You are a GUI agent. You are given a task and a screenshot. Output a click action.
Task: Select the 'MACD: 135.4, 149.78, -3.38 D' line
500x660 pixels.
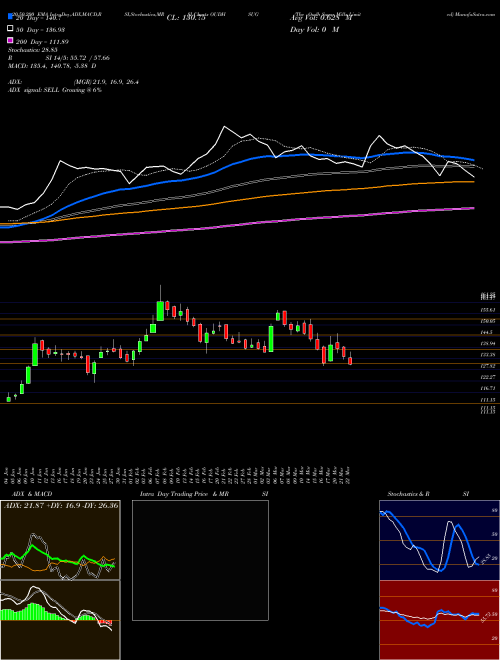coord(52,66)
